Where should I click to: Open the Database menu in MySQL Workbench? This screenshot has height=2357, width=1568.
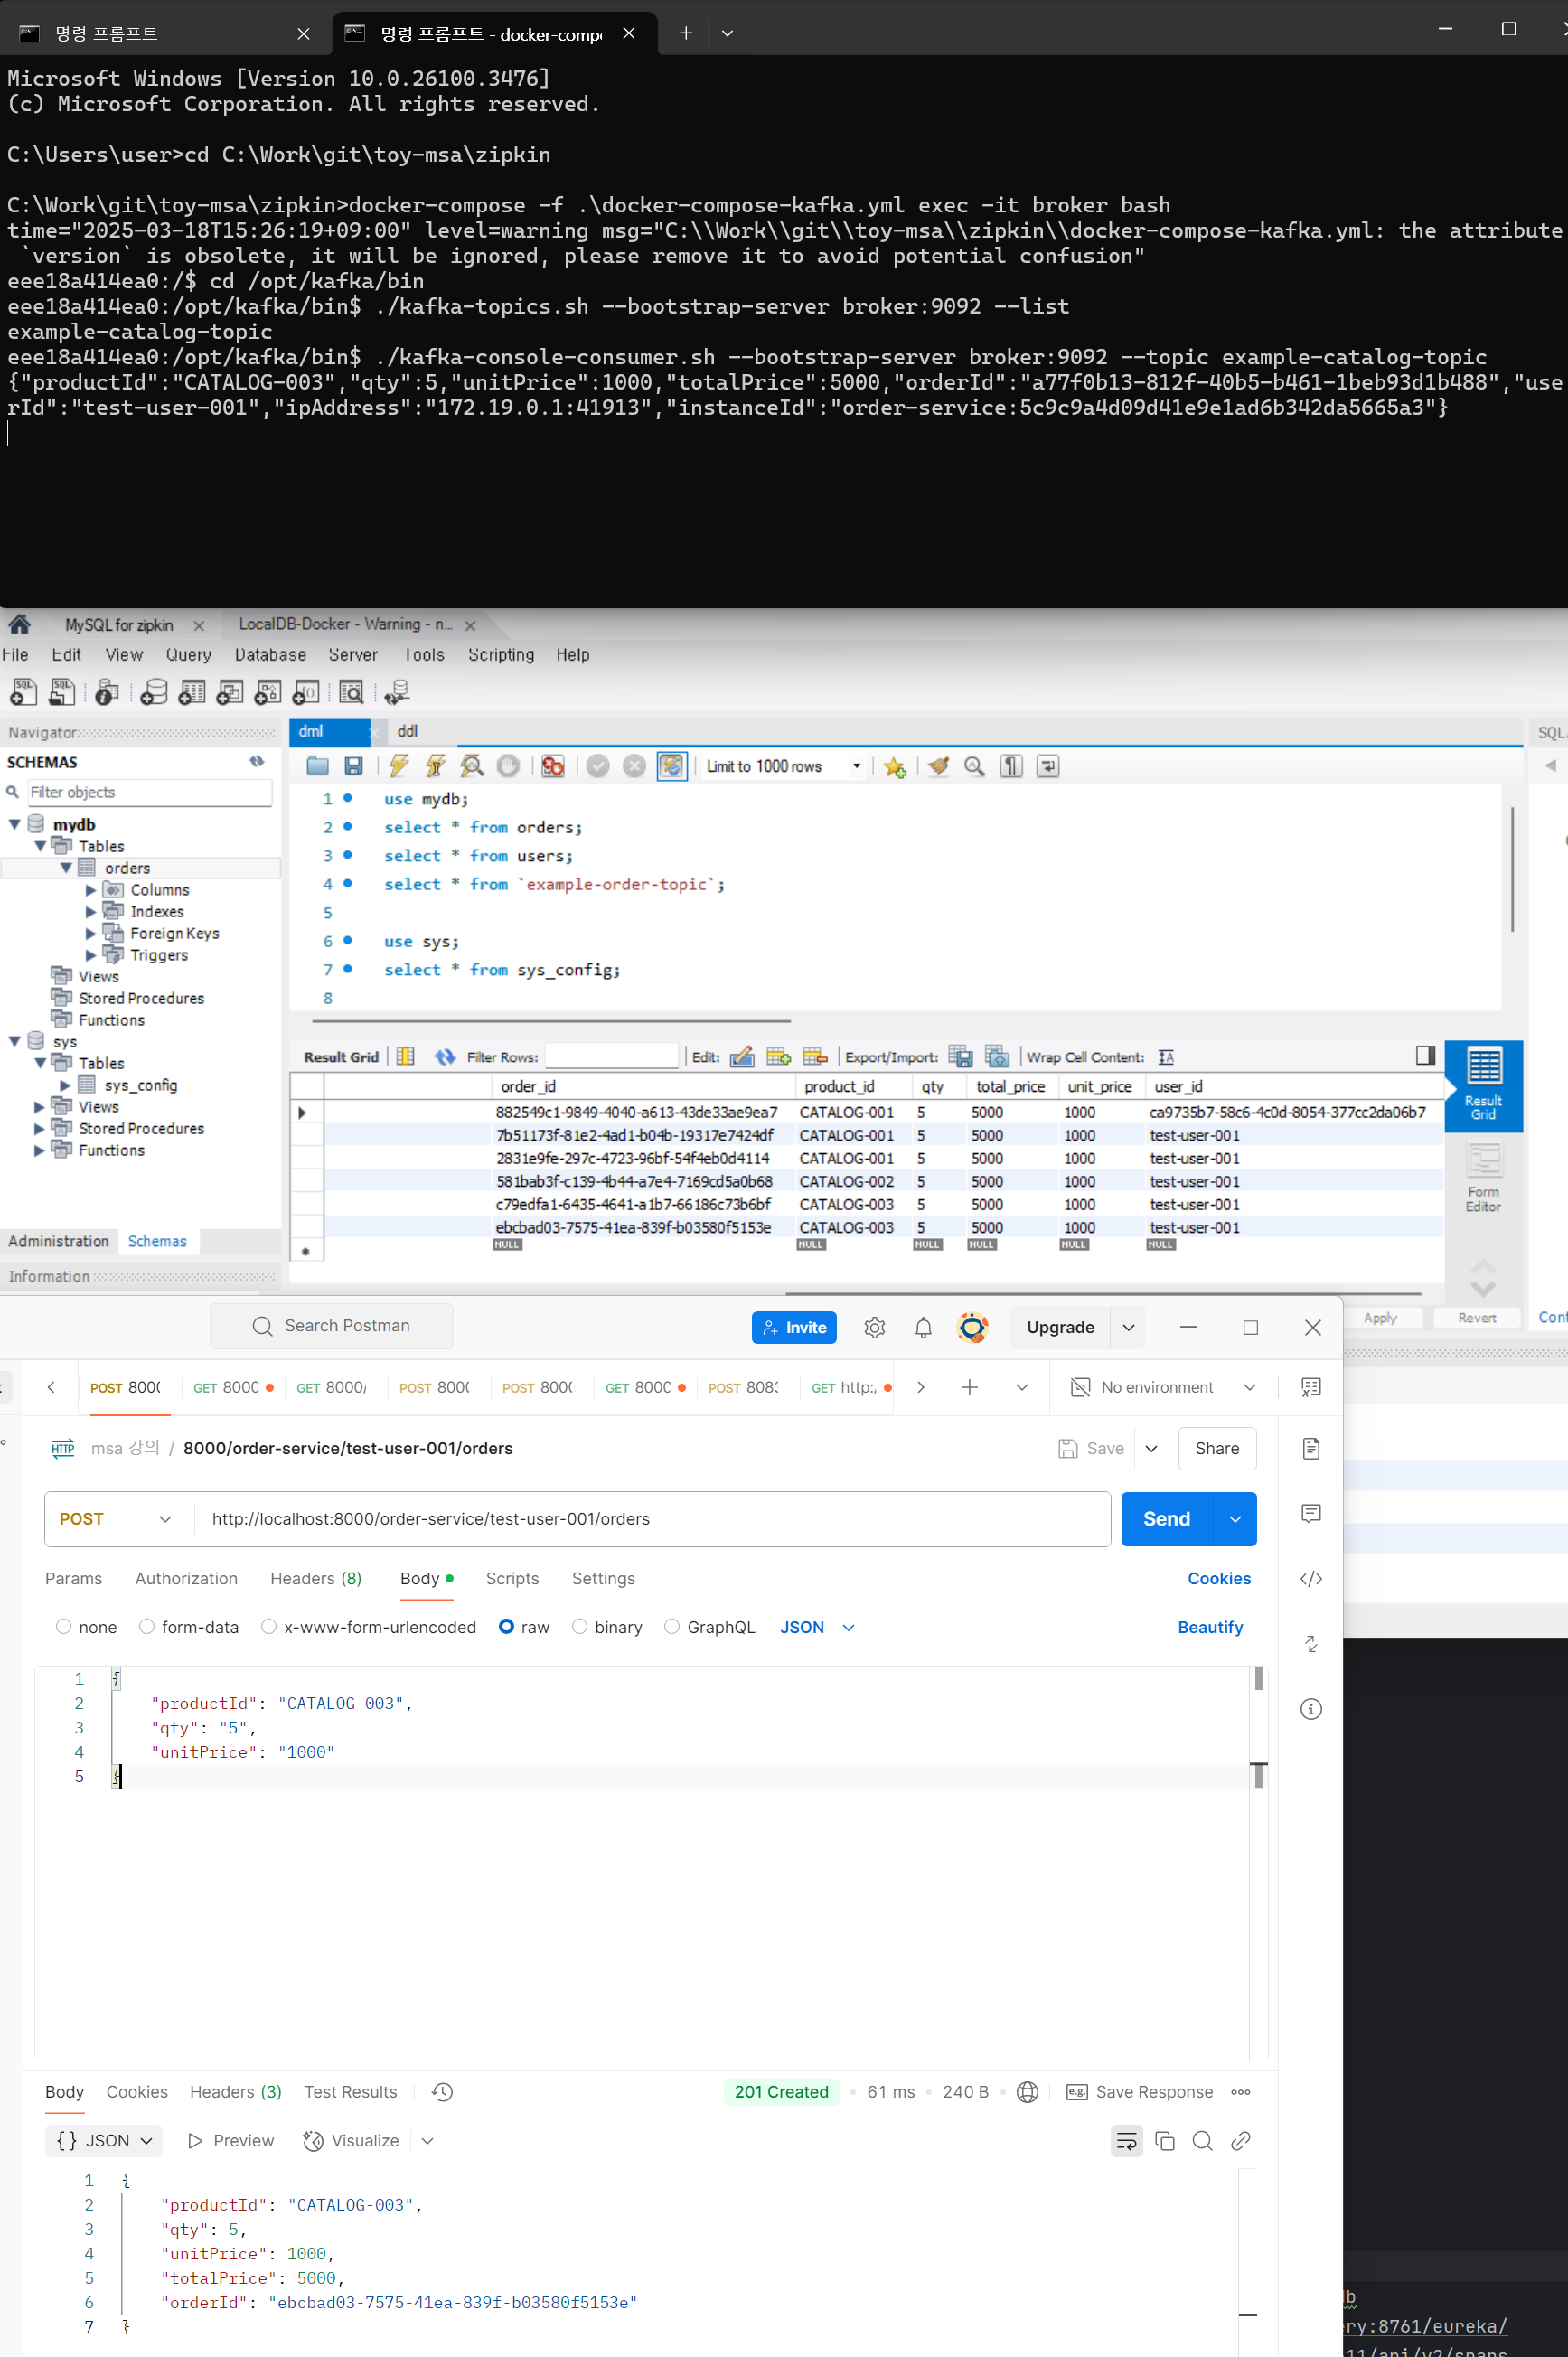click(x=270, y=655)
